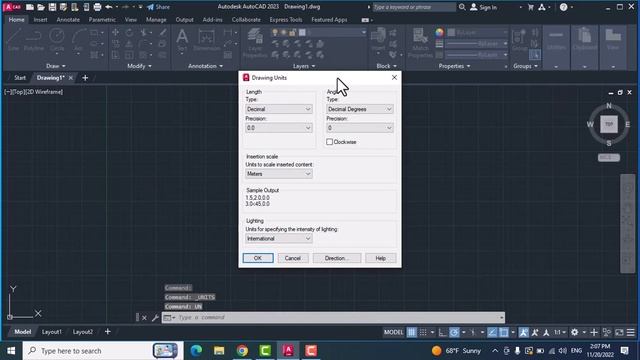Viewport: 640px width, 360px height.
Task: Click the Isolate Objects status bar icon
Action: (607, 332)
